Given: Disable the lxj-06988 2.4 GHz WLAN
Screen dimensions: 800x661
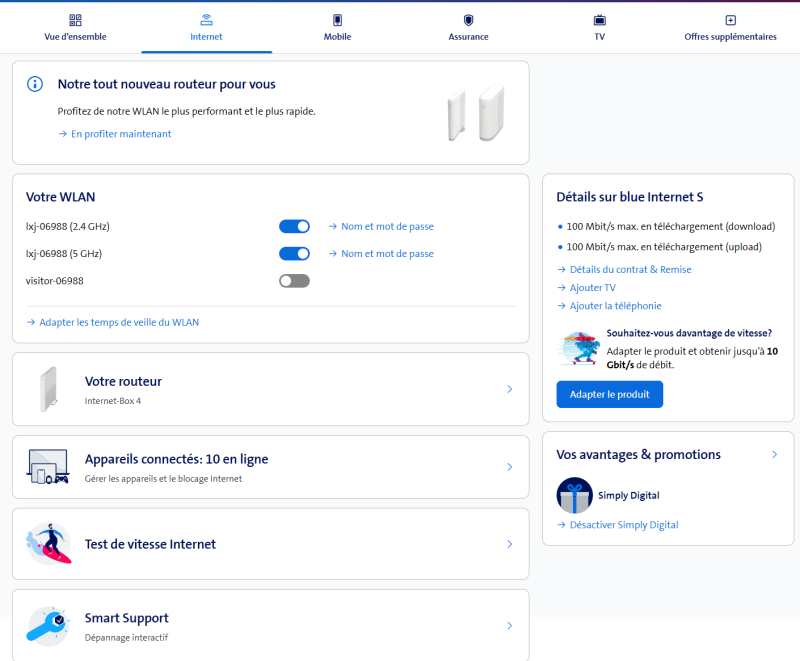Looking at the screenshot, I should pyautogui.click(x=294, y=227).
